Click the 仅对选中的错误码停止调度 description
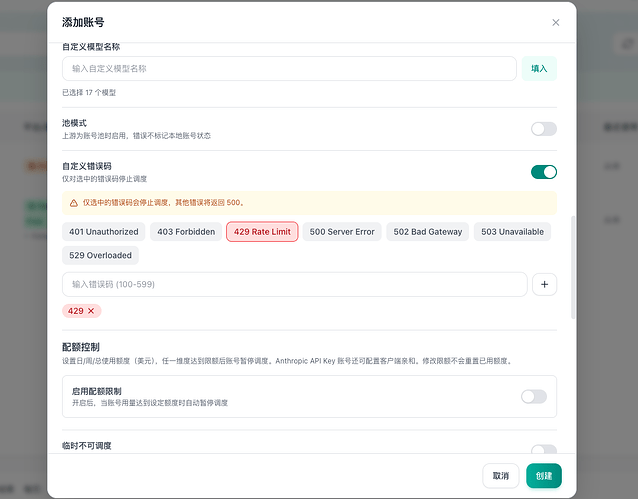The height and width of the screenshot is (499, 638). click(x=105, y=179)
